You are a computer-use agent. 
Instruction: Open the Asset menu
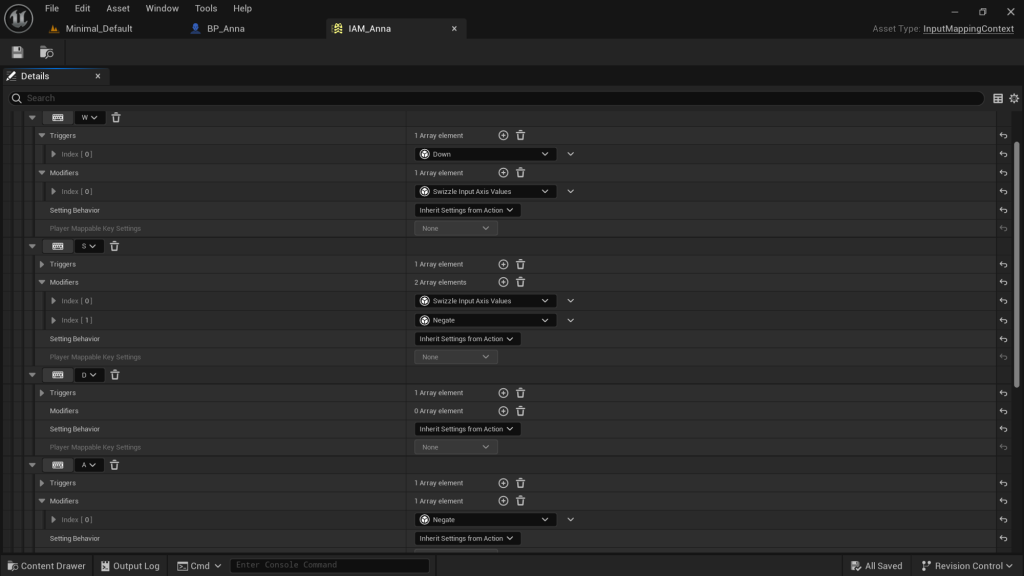click(x=118, y=8)
